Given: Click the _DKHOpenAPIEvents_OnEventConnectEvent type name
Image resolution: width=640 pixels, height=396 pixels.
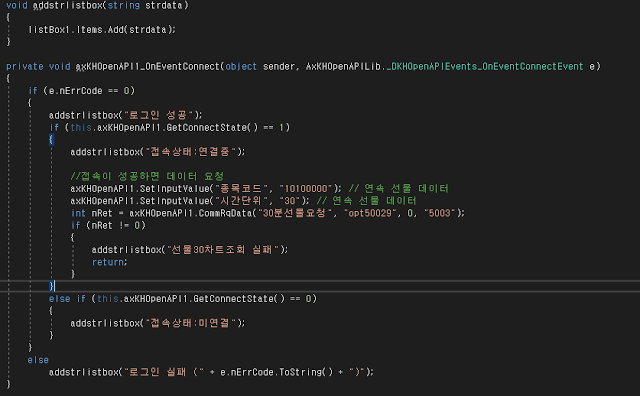Looking at the screenshot, I should click(485, 67).
